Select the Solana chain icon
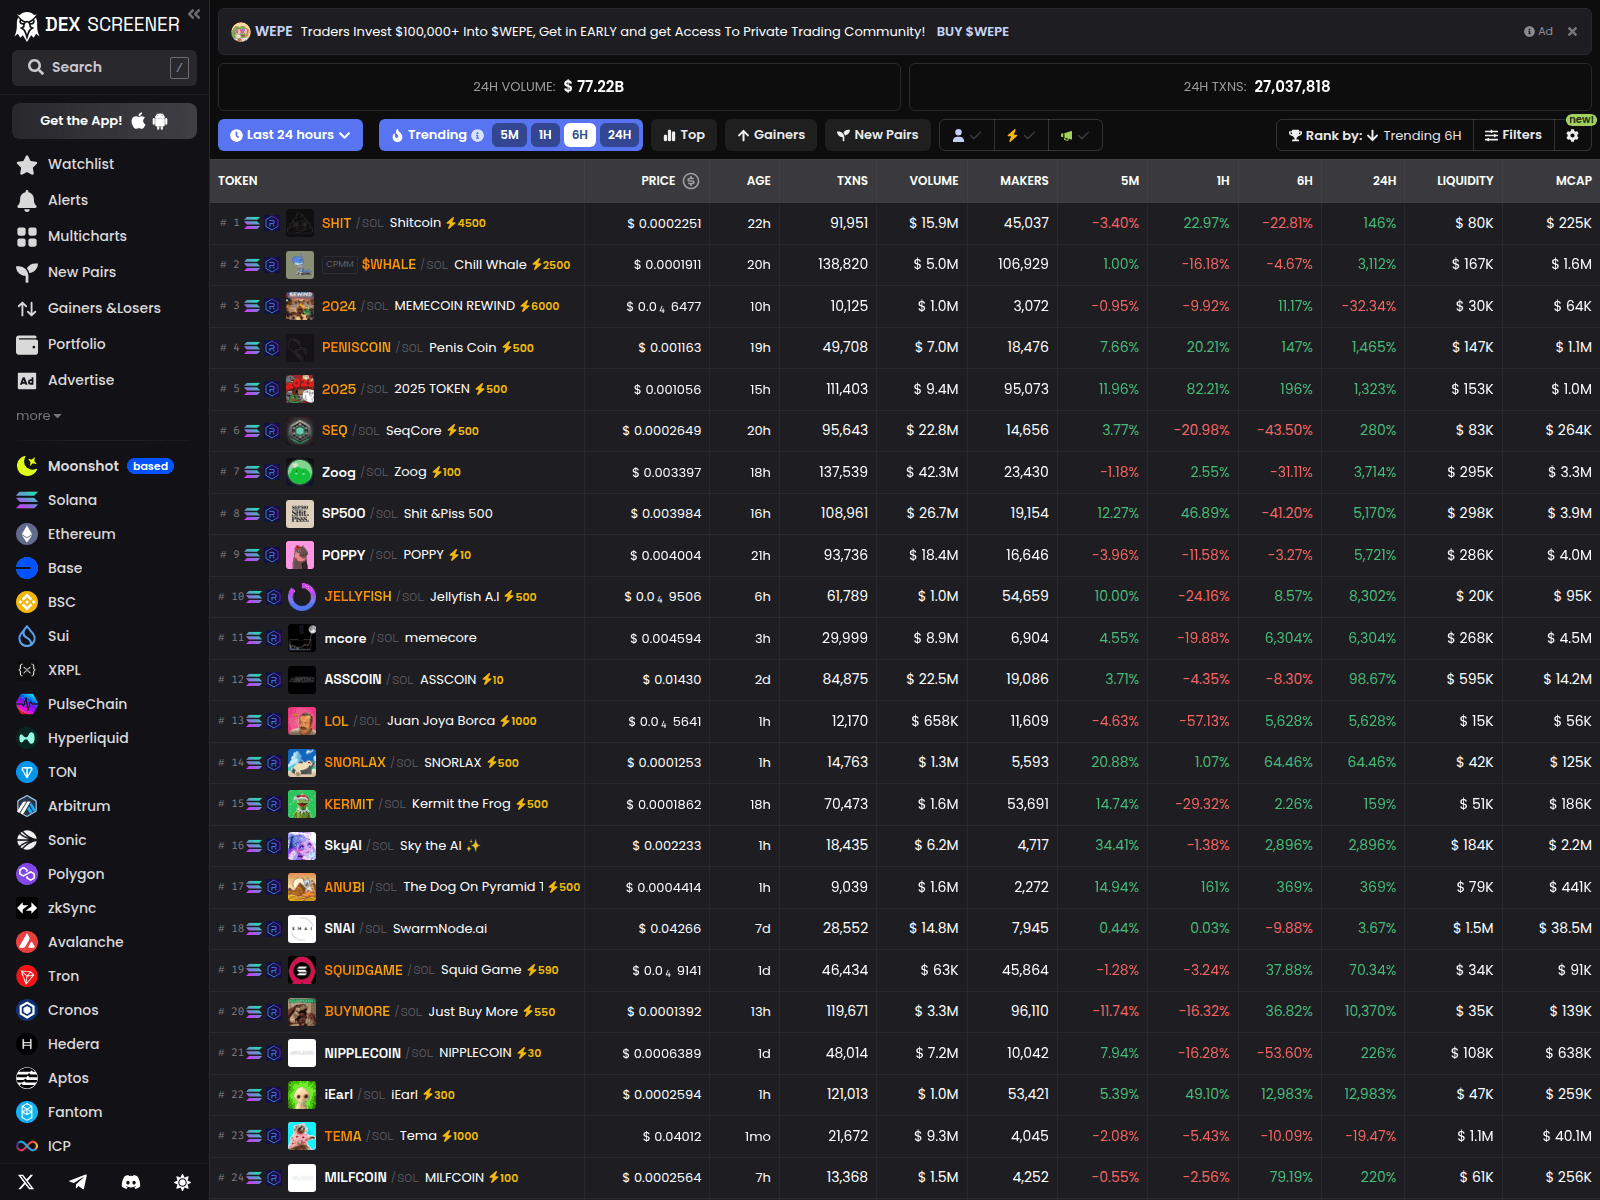This screenshot has height=1200, width=1600. click(27, 500)
